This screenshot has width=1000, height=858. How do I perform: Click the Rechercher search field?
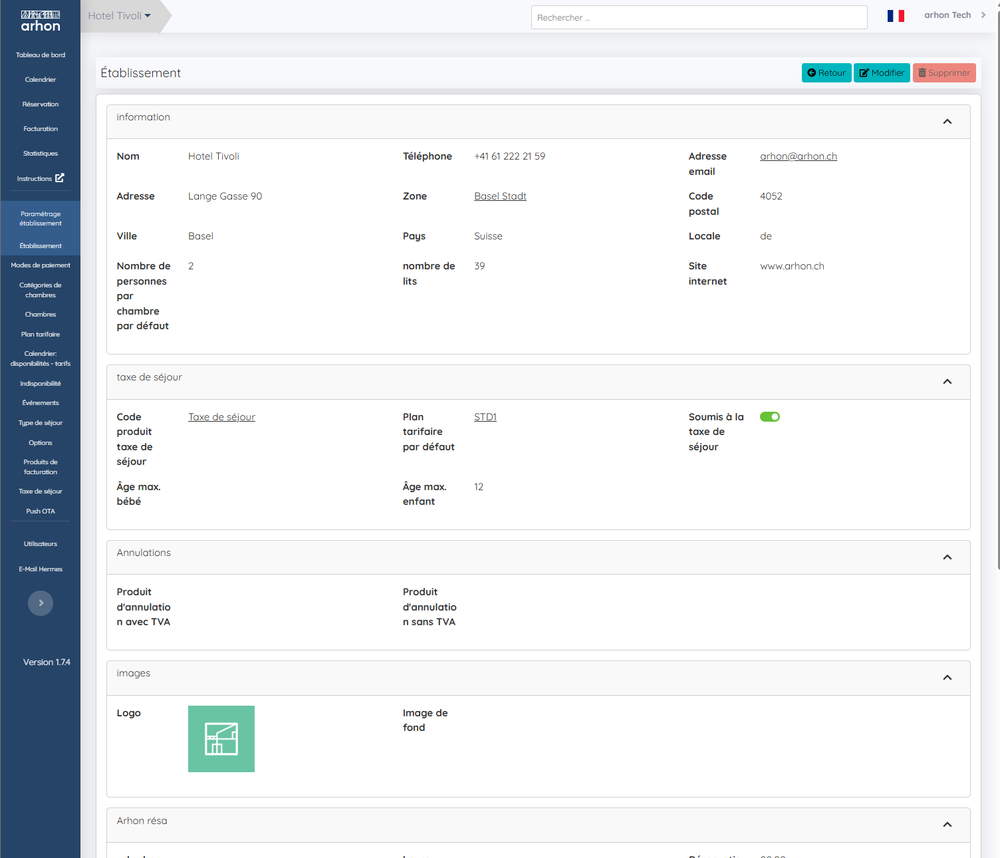pos(698,17)
